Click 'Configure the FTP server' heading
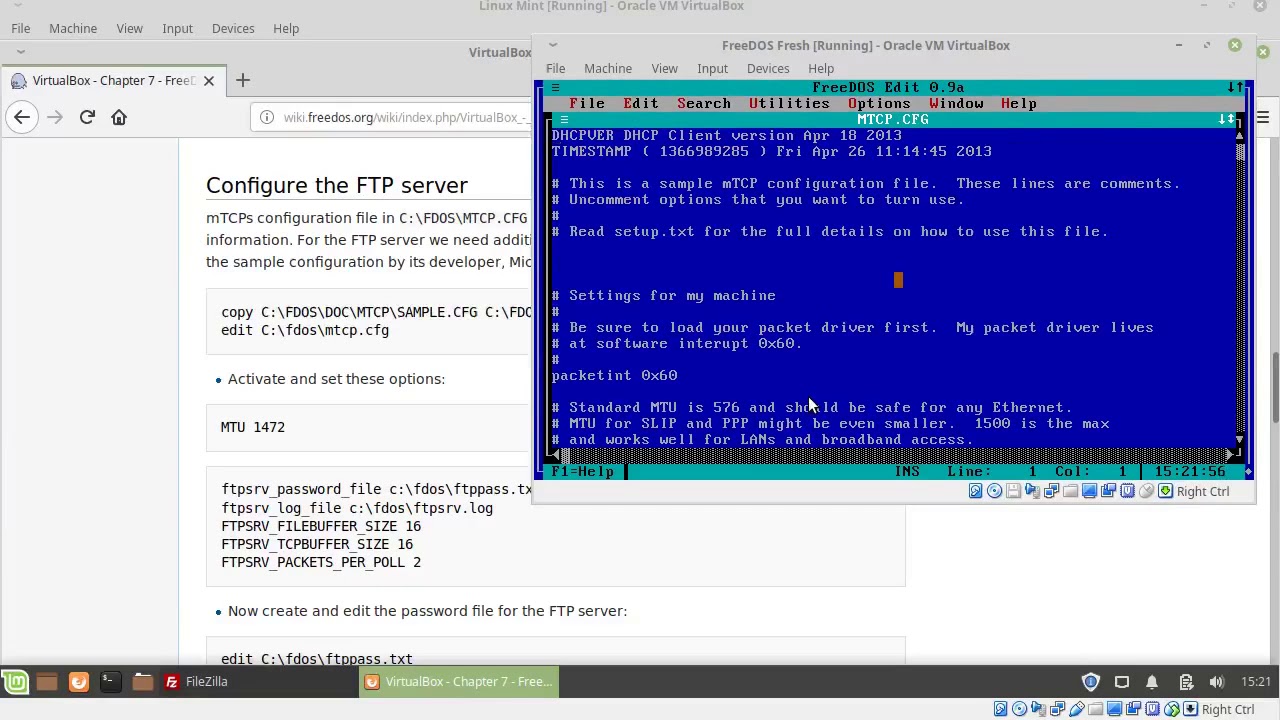The image size is (1280, 720). (x=337, y=185)
